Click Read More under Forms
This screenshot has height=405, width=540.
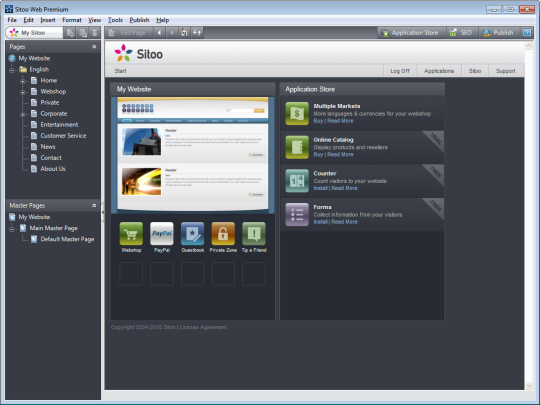344,222
